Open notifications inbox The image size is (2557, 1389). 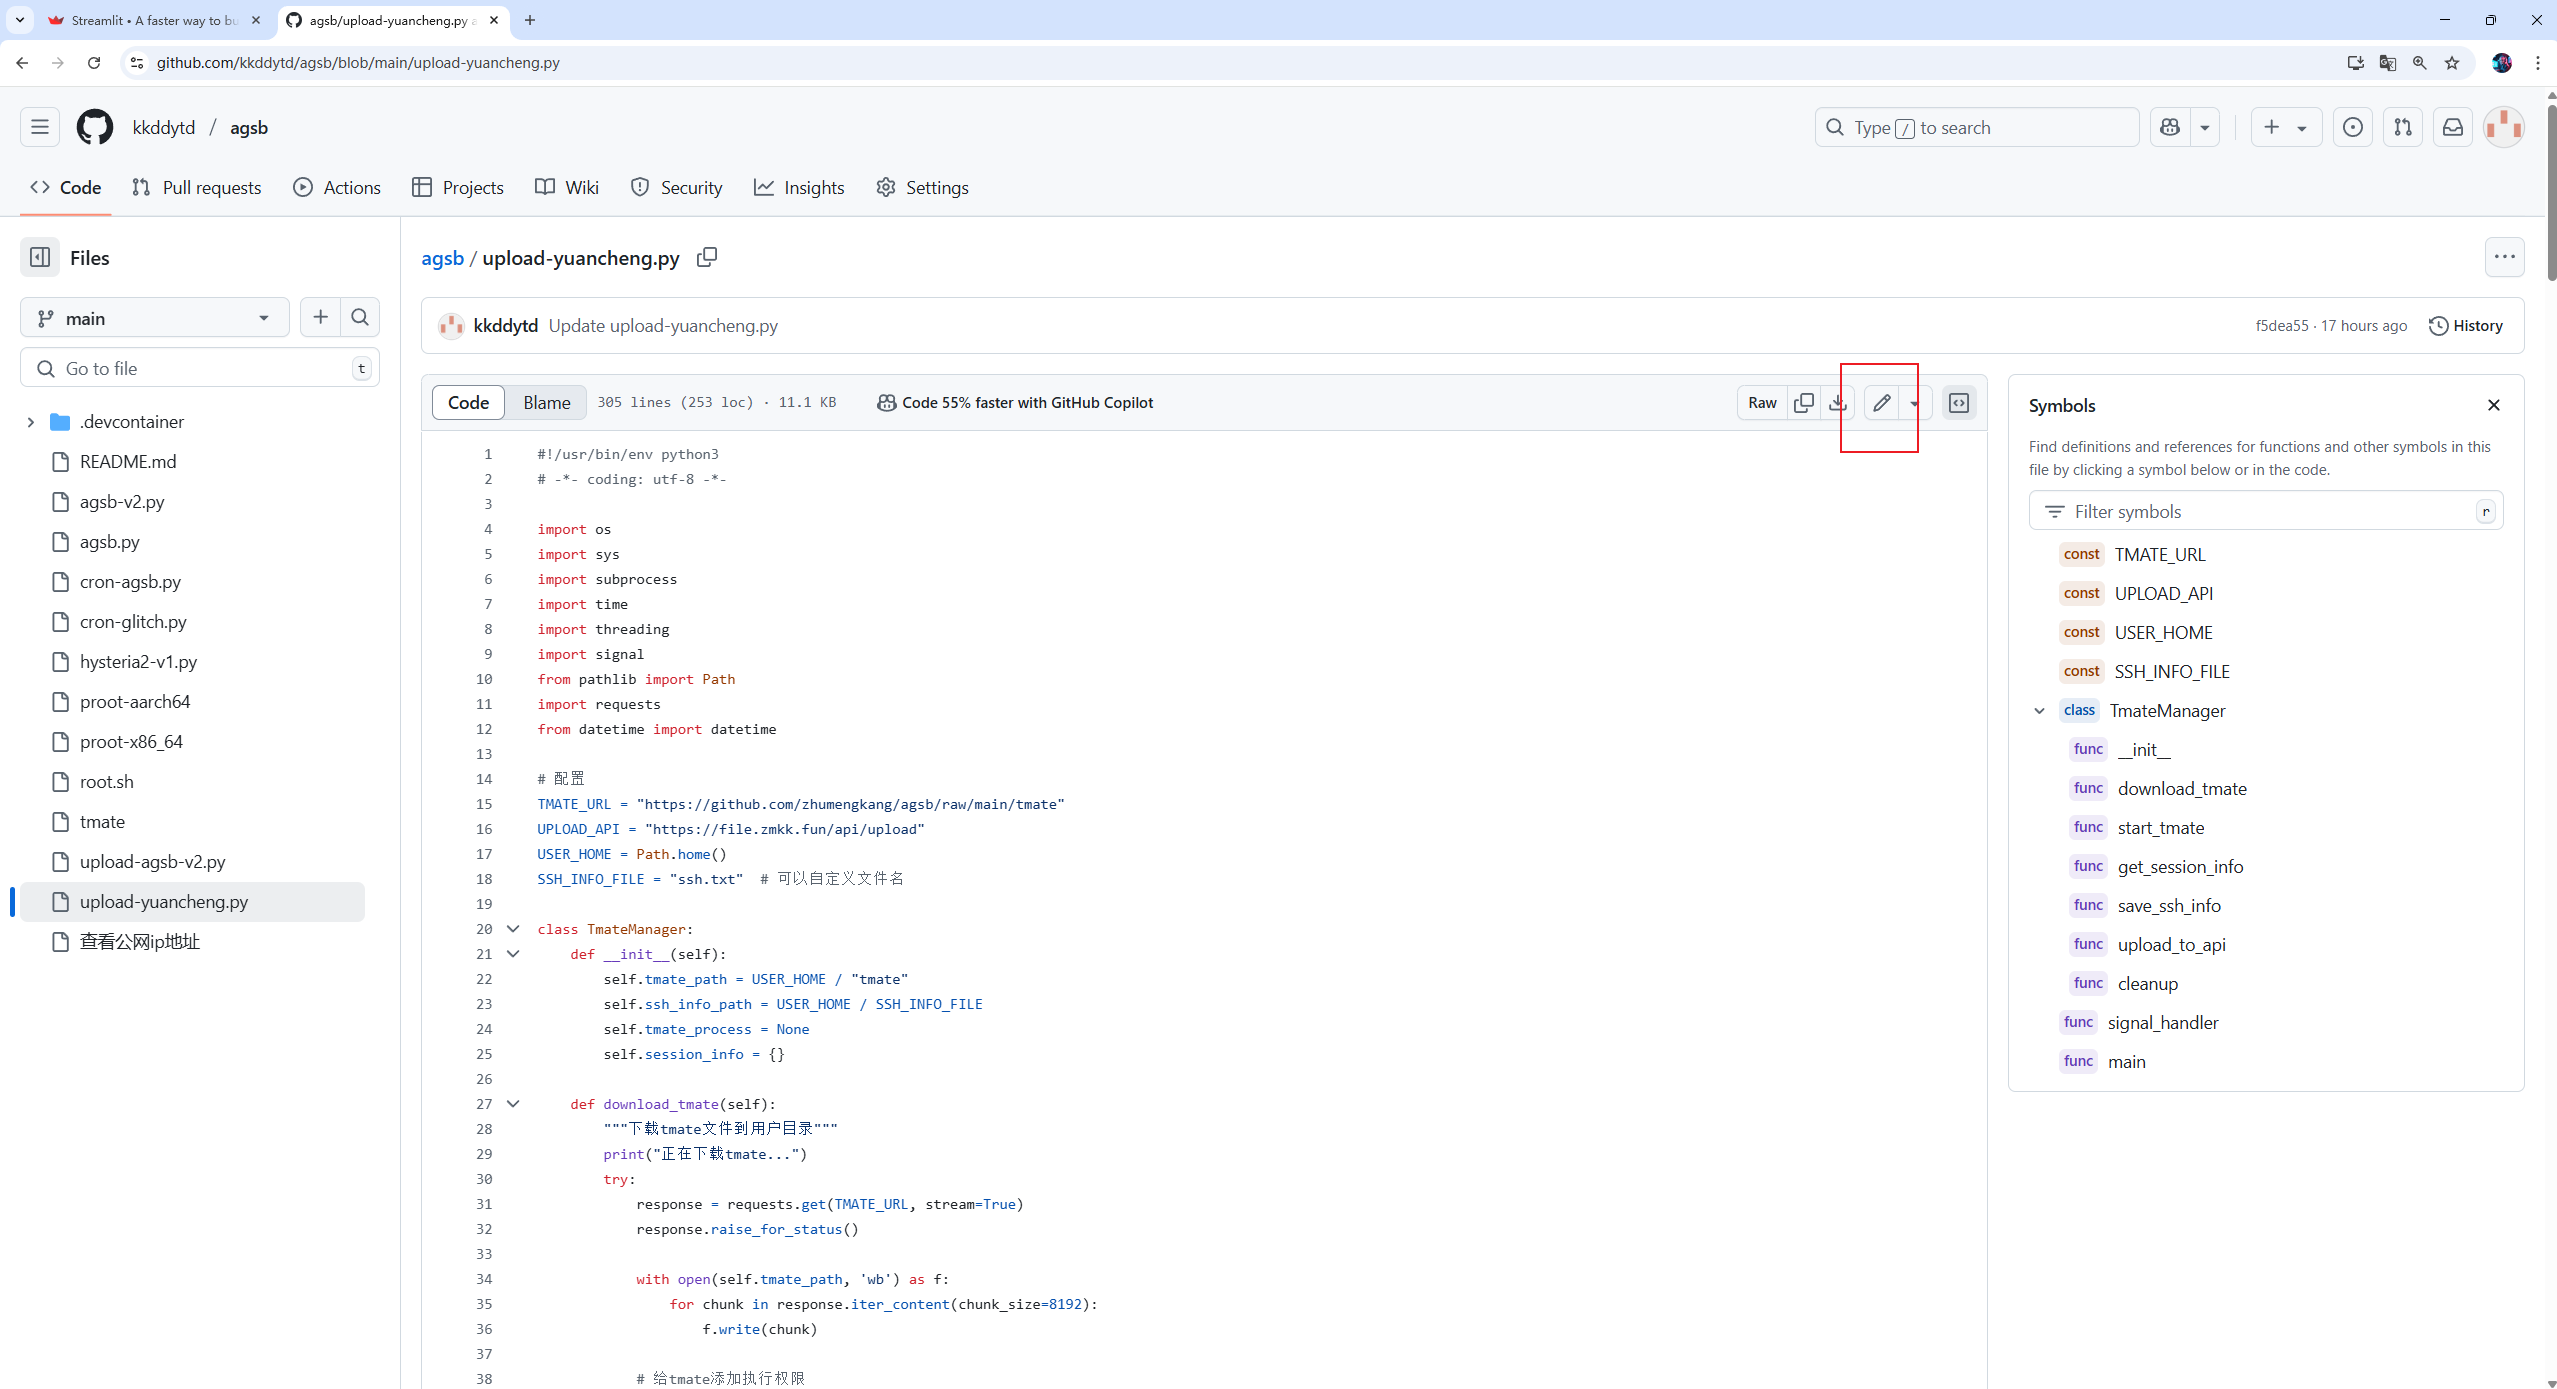pyautogui.click(x=2453, y=127)
